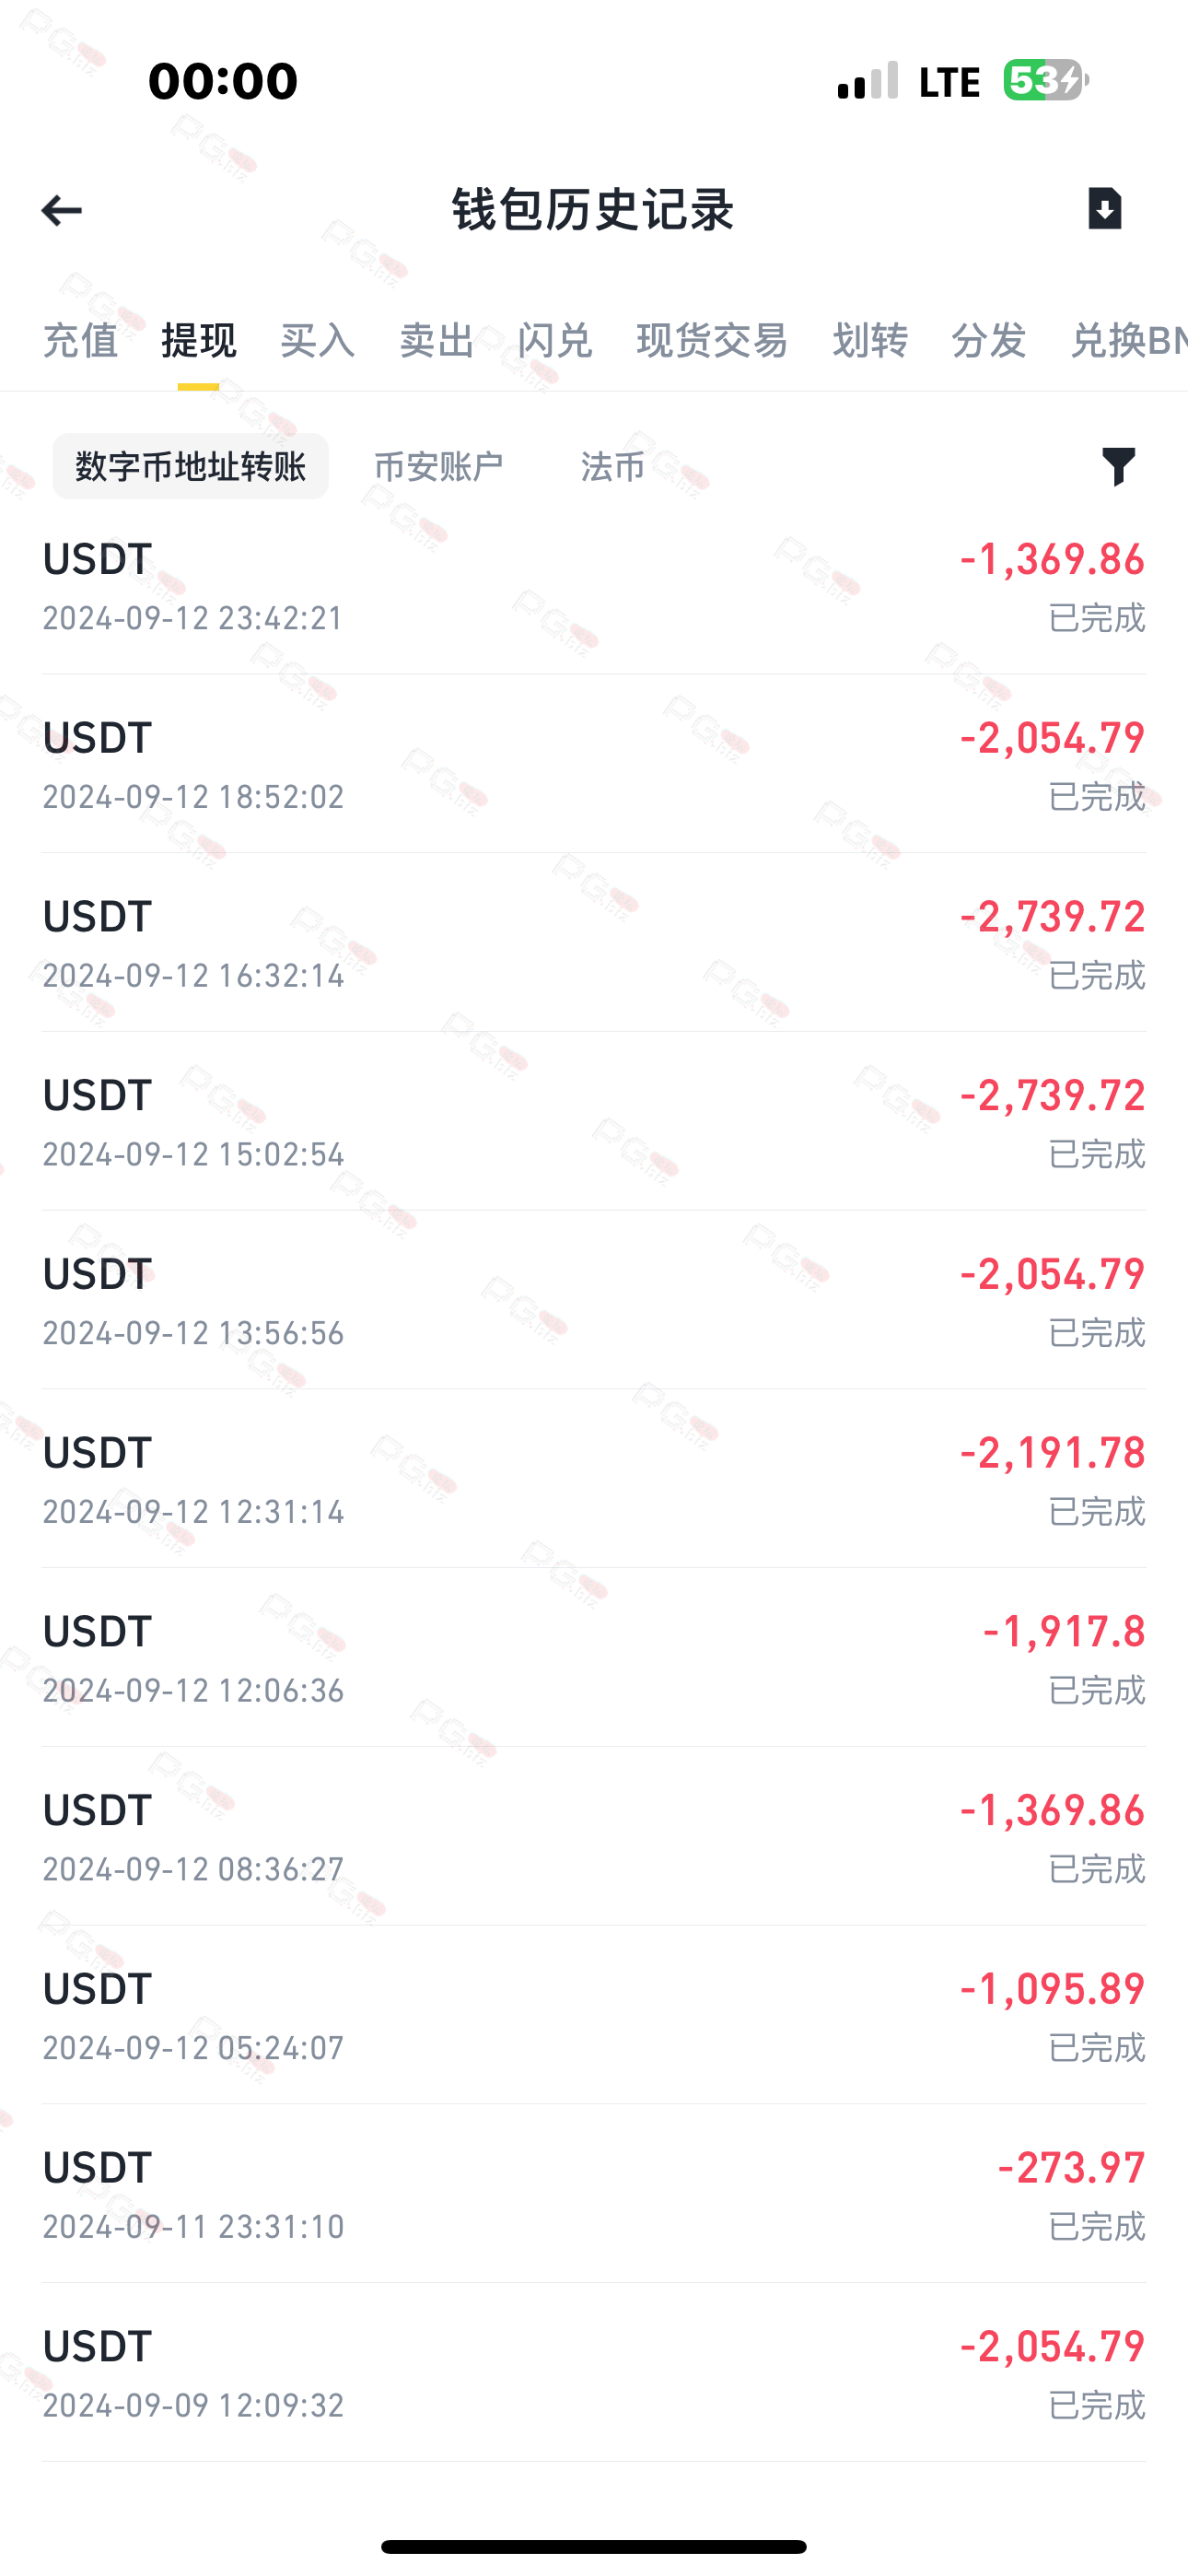Tap the download export icon
This screenshot has width=1188, height=2576.
pos(1104,208)
